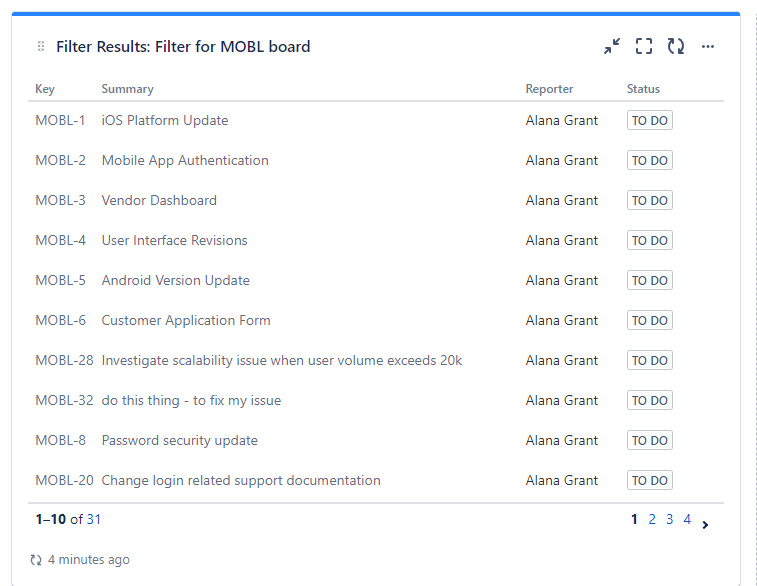Click the refresh icon beside 4 minutes ago
757x586 pixels.
[36, 560]
